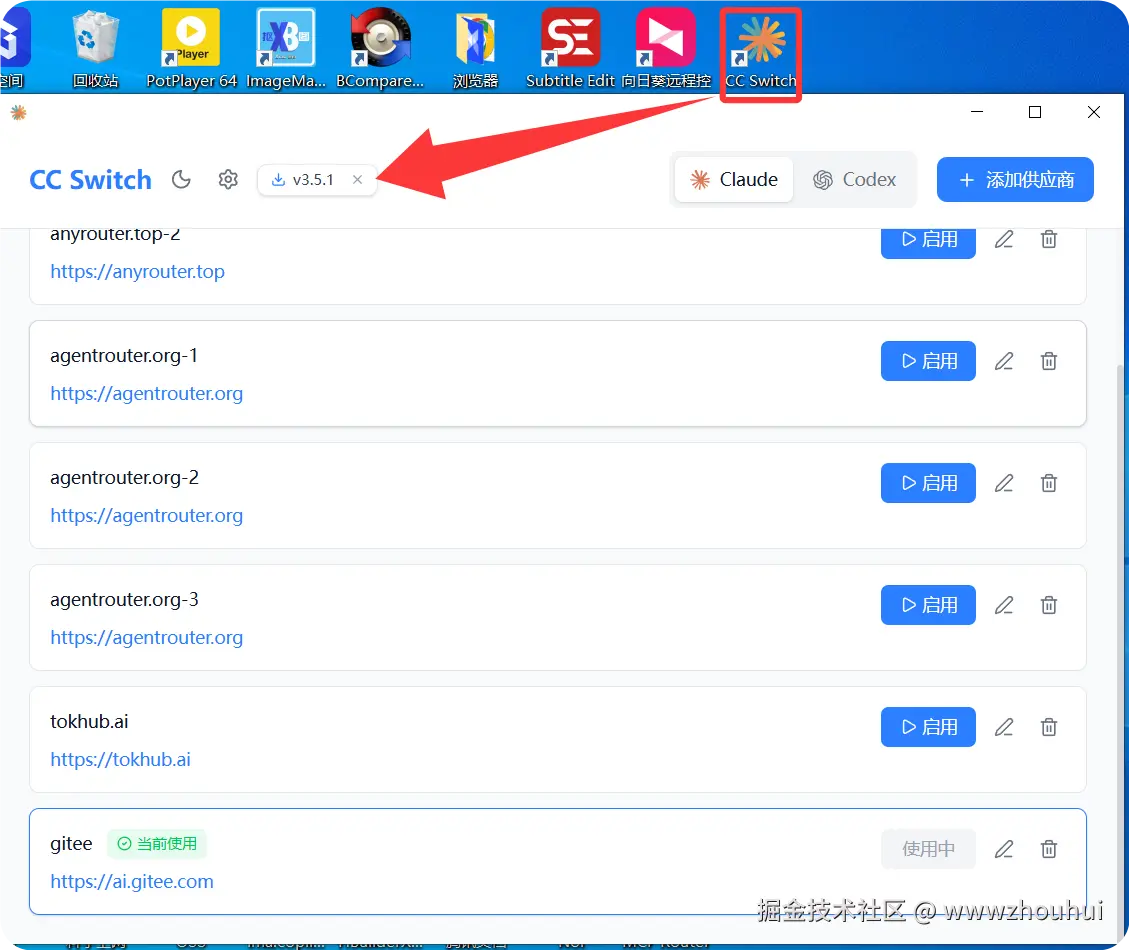Click the CC Switch title text
This screenshot has width=1129, height=950.
coord(91,179)
